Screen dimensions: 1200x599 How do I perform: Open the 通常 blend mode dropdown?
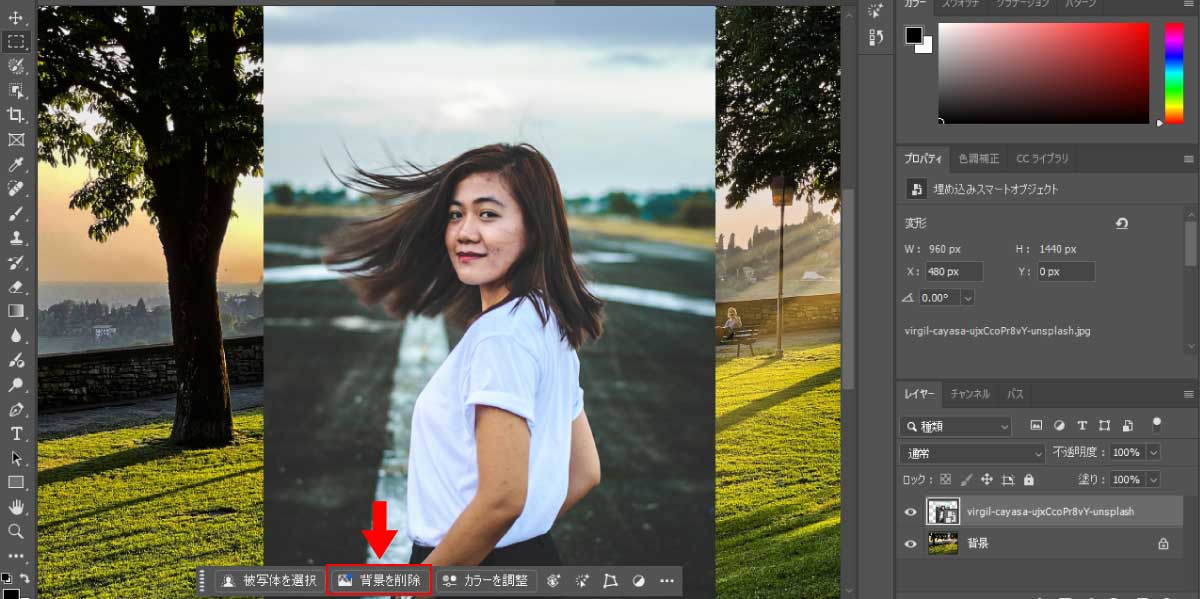click(972, 453)
